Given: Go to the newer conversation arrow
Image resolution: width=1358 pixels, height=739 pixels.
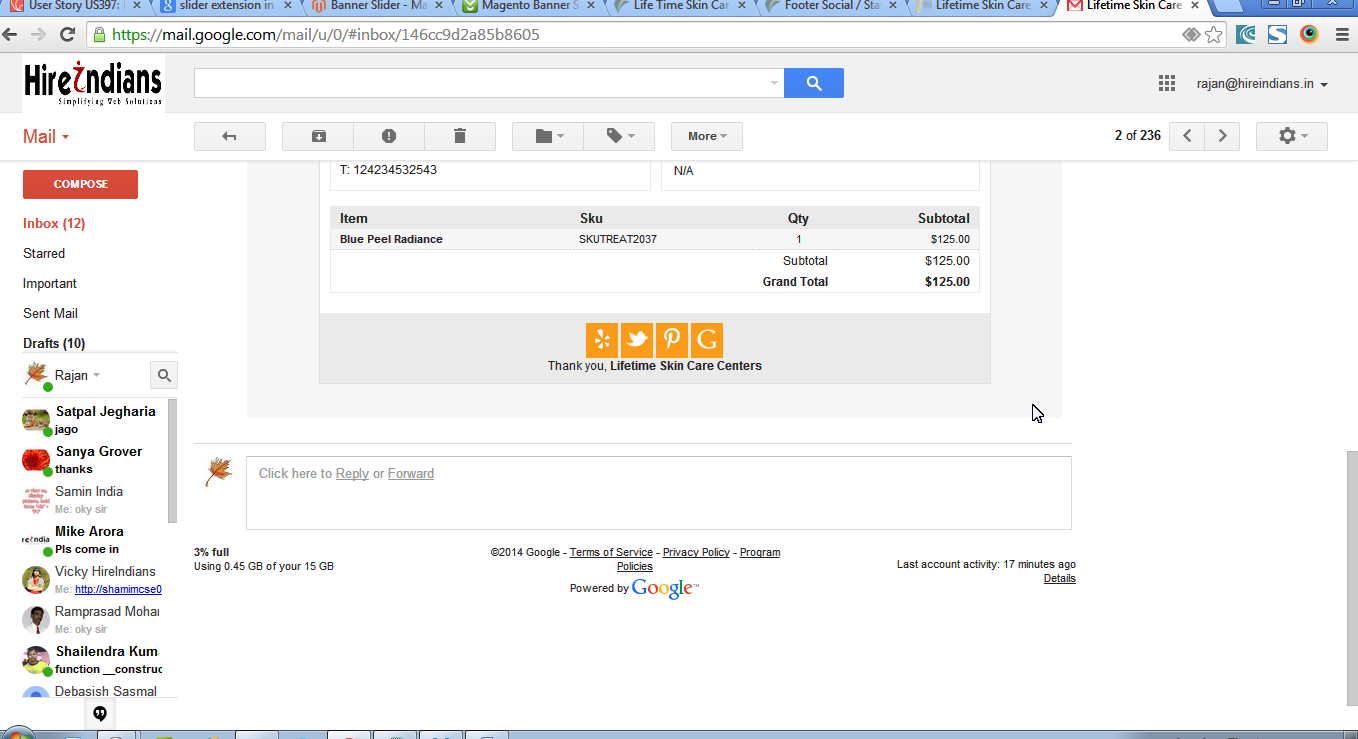Looking at the screenshot, I should tap(1187, 136).
